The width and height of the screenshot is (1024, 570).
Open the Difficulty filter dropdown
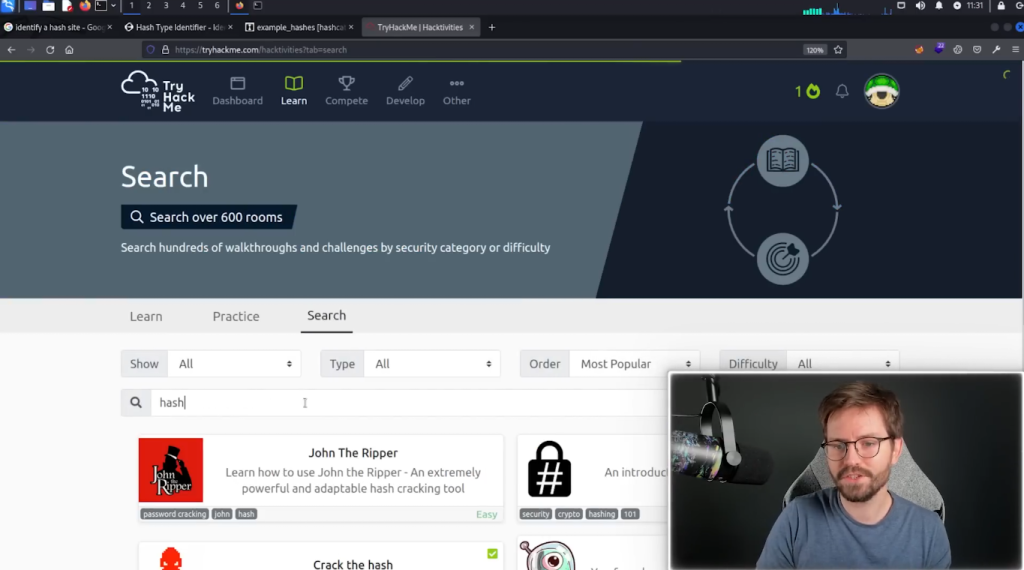point(842,362)
